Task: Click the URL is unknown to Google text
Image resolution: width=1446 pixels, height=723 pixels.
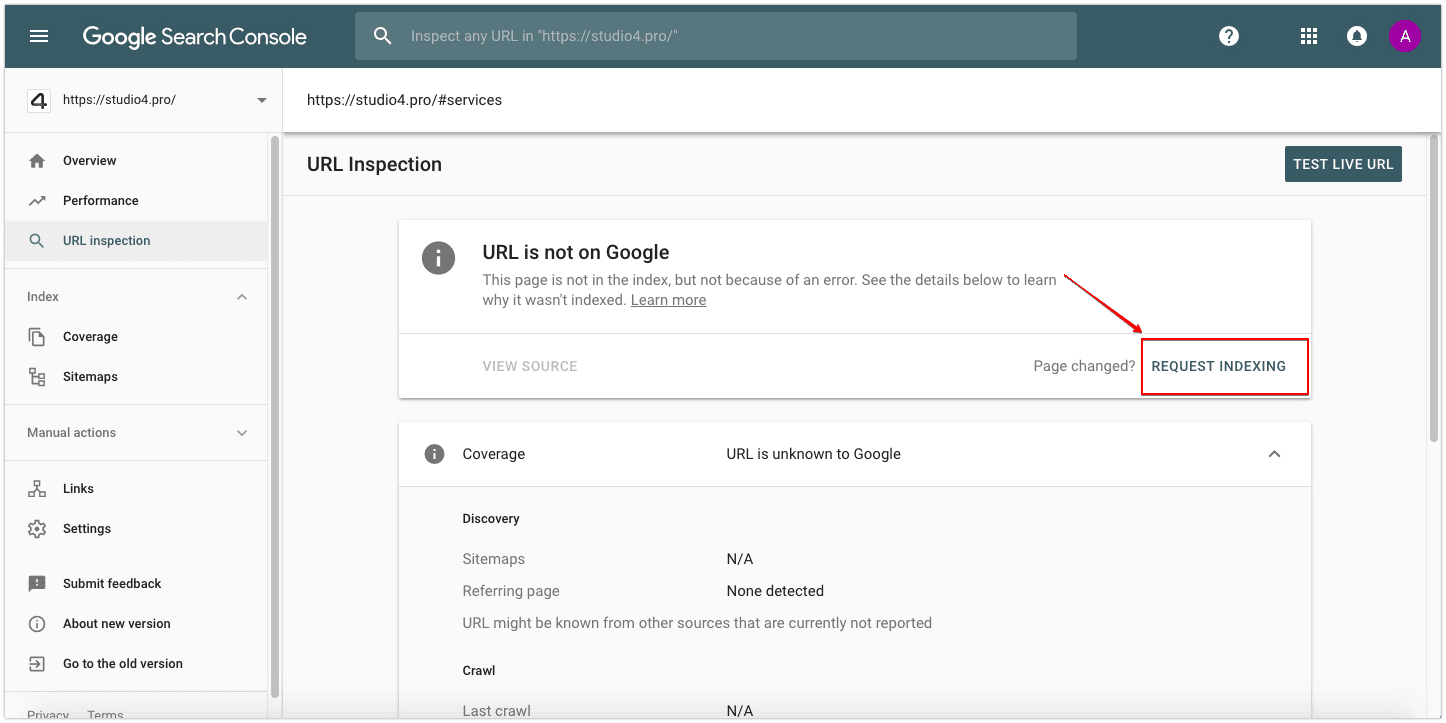Action: [813, 454]
